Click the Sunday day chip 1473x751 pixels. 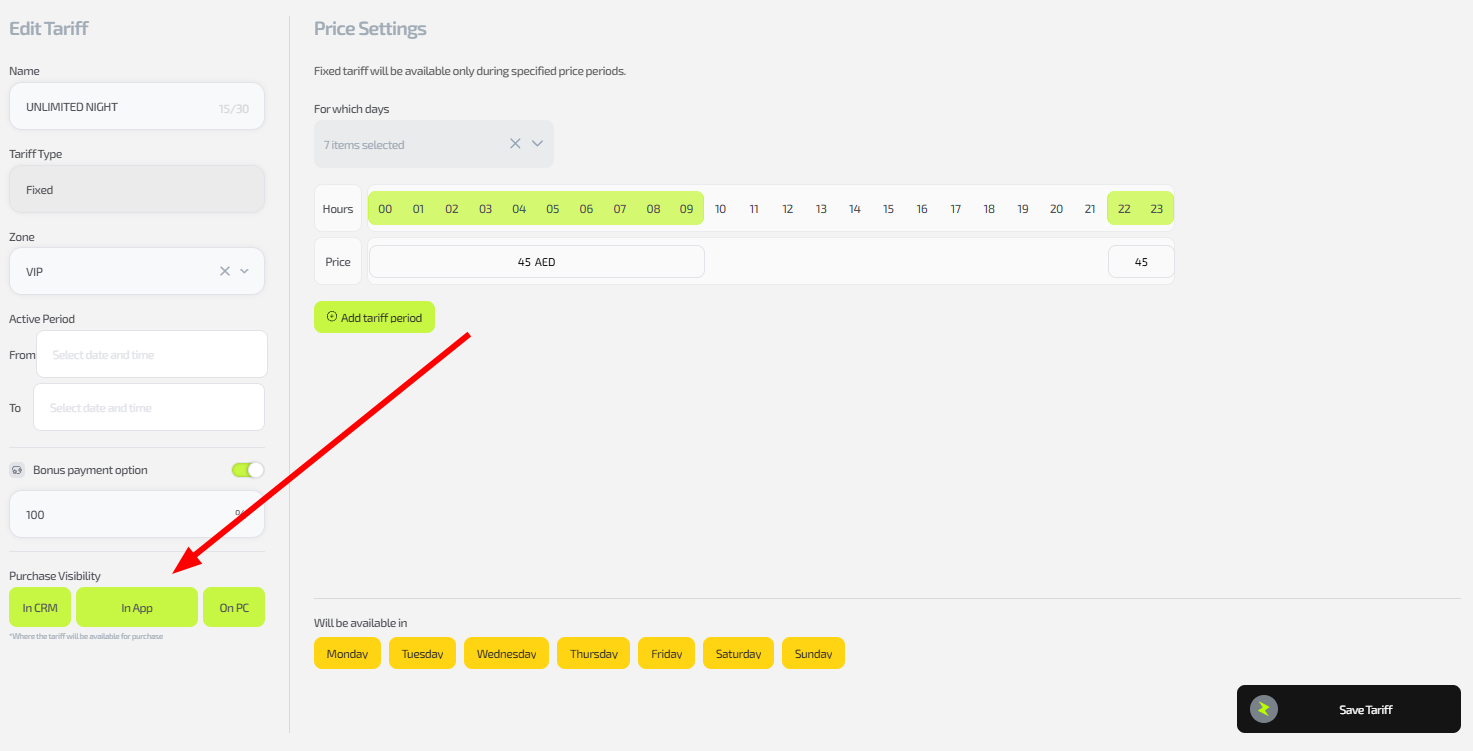[x=813, y=654]
